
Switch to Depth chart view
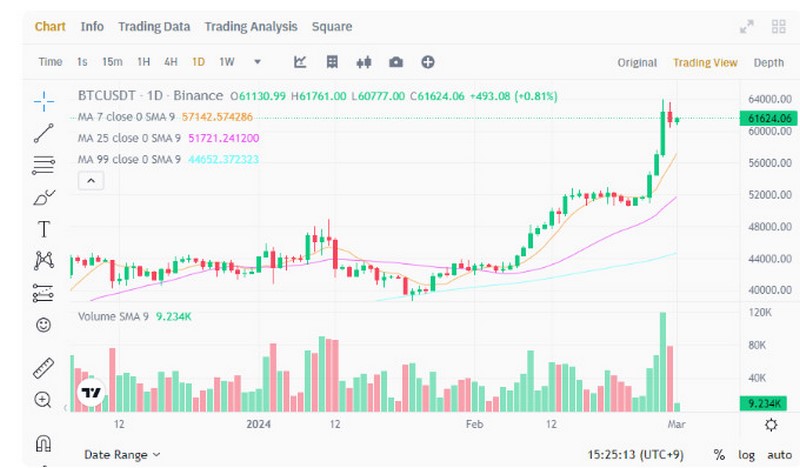tap(768, 63)
